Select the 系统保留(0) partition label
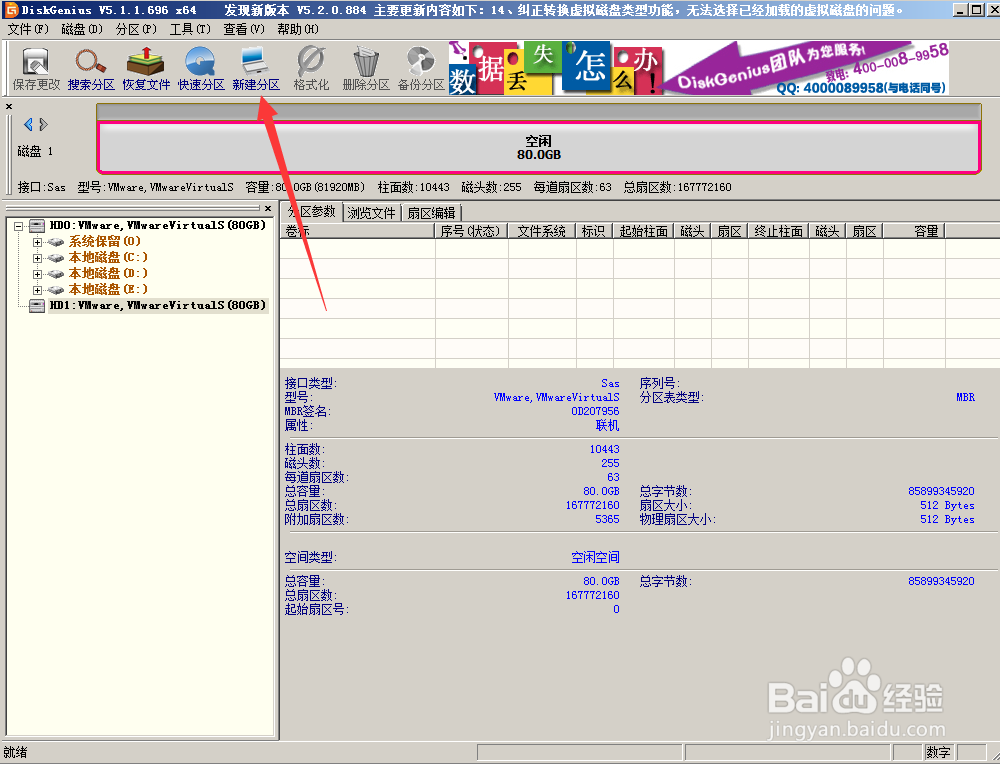Screen dimensions: 1000x764 pyautogui.click(x=105, y=241)
